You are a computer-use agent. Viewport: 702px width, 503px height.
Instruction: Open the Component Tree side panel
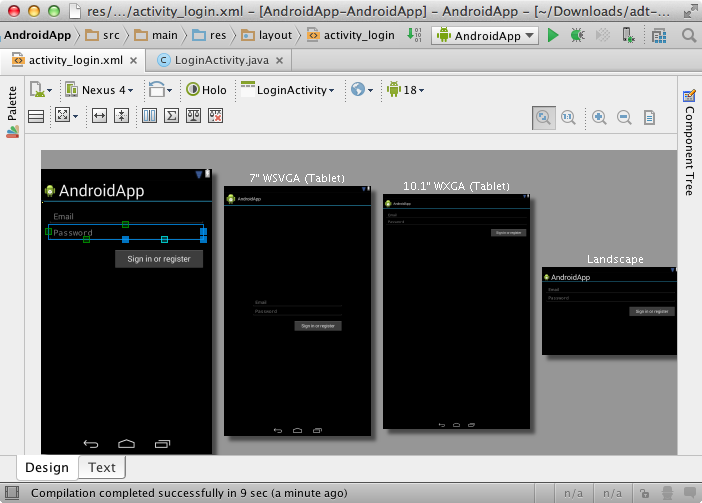(x=689, y=140)
